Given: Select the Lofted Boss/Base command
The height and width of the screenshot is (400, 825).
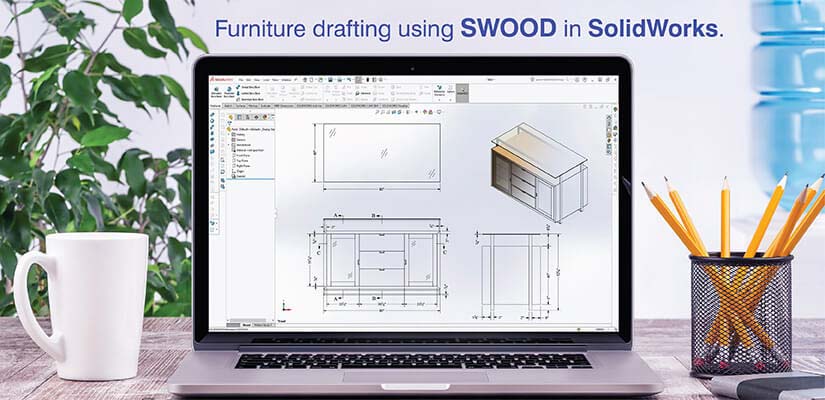Looking at the screenshot, I should (x=250, y=93).
